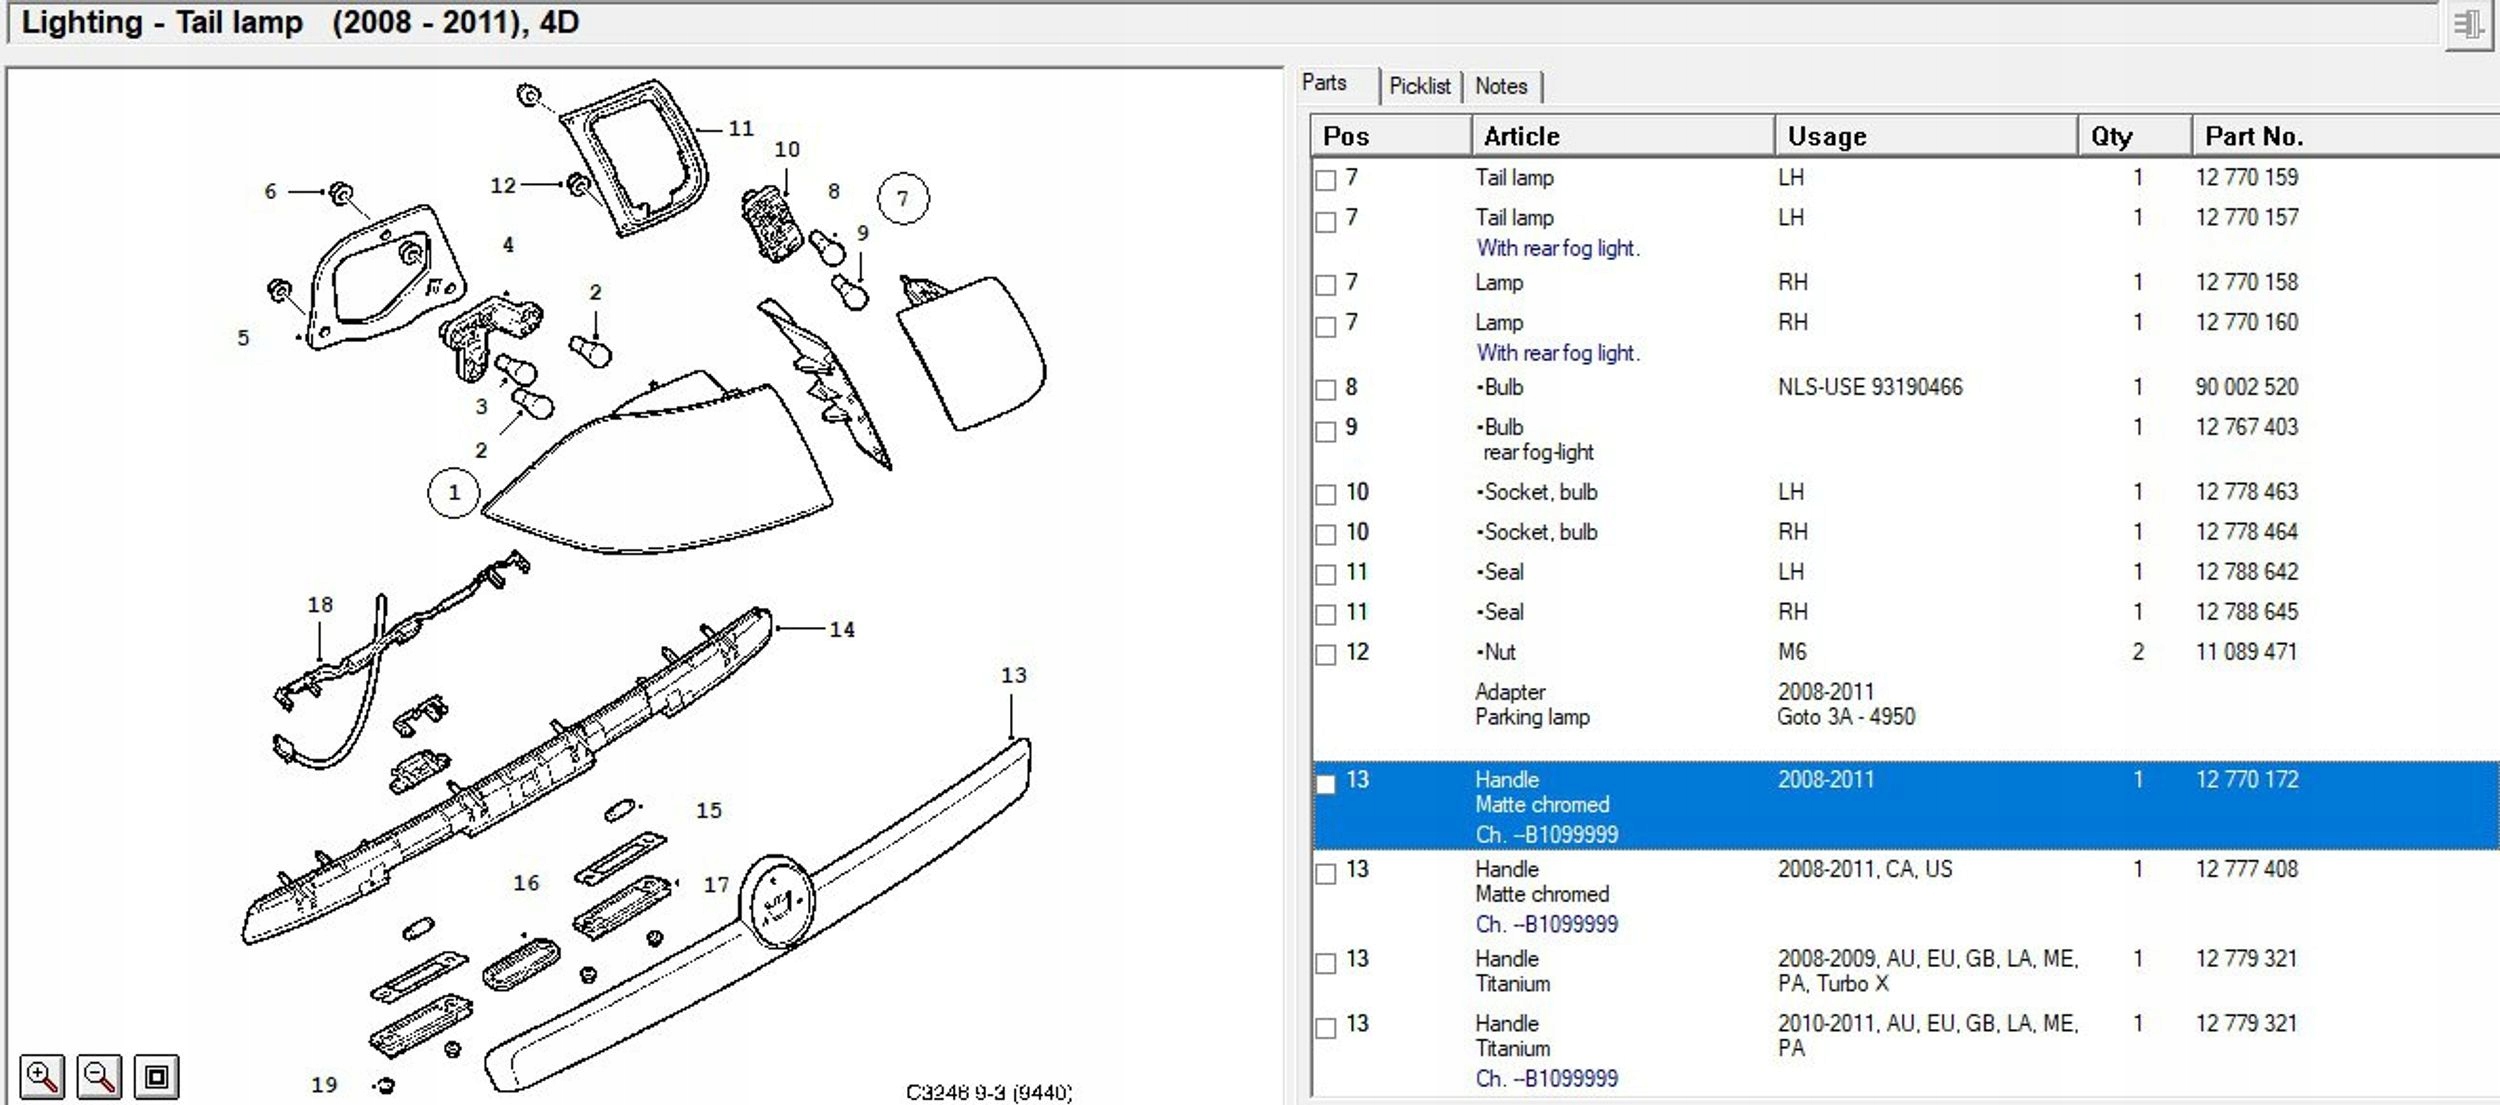
Task: Follow the Goto 3A - 4950 reference
Action: [1845, 717]
